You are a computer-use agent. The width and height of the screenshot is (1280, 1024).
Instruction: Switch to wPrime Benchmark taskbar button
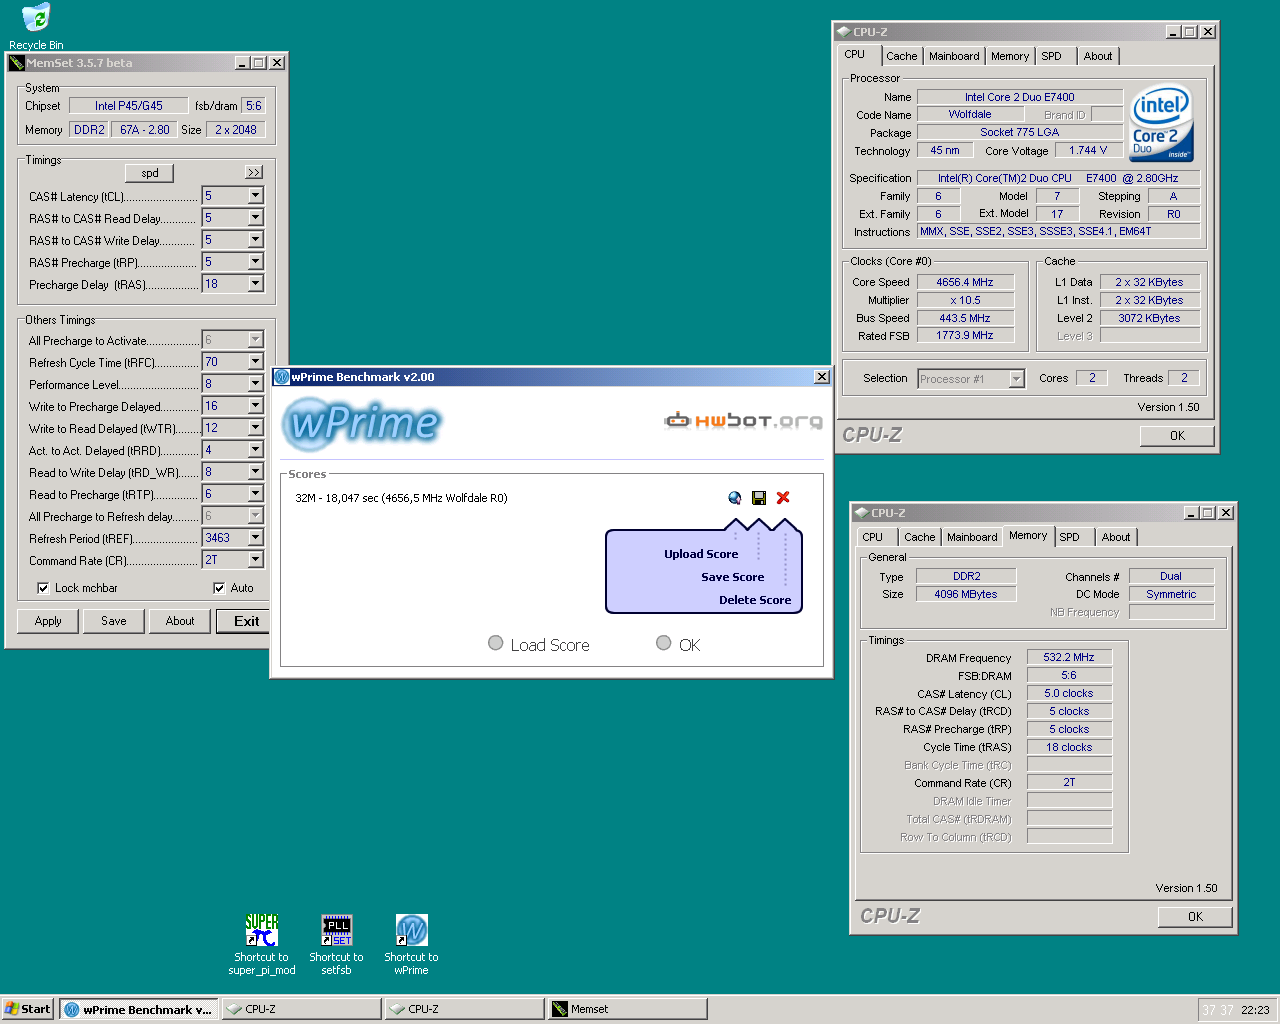139,1009
